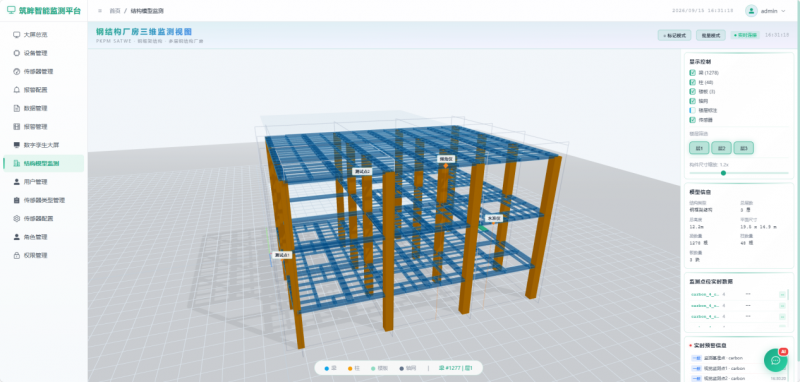
Task: Click the 传感器配置 gear icon
Action: (x=16, y=218)
